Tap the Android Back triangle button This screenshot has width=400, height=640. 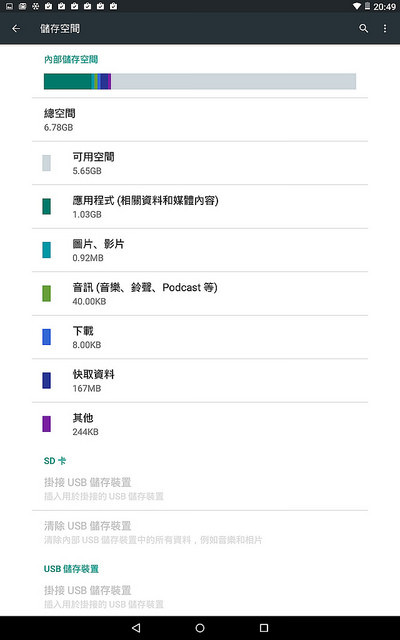coord(136,628)
